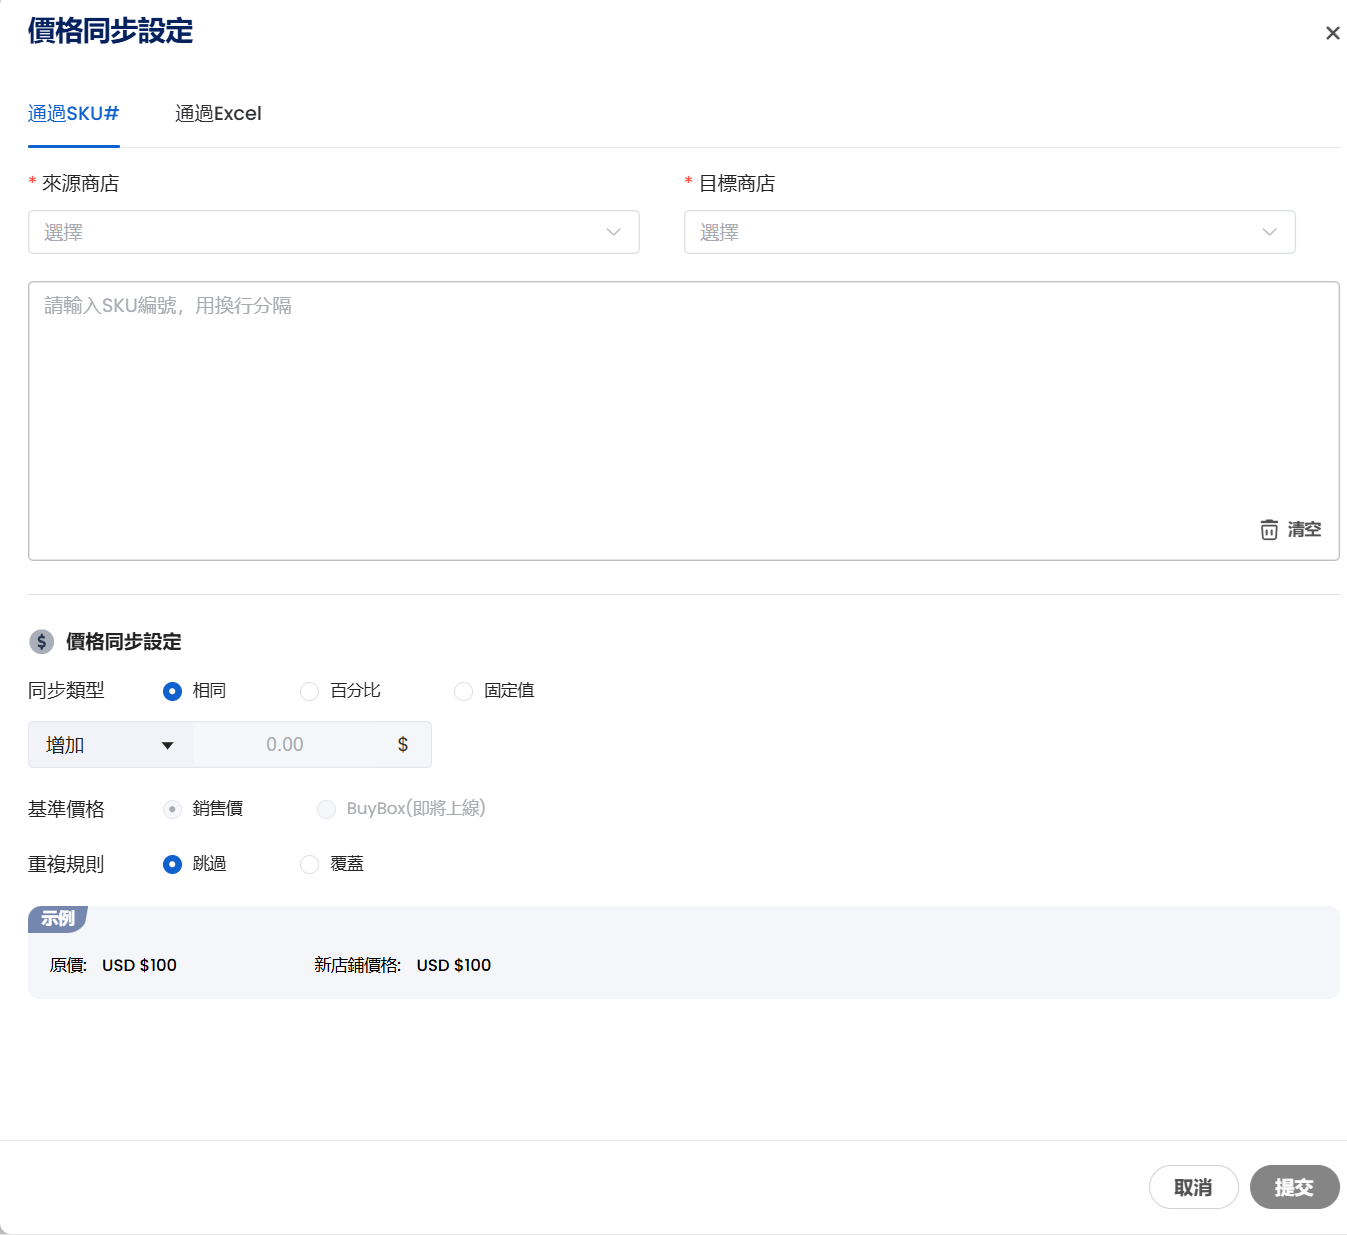1347x1235 pixels.
Task: Select the 相同 sync type radio
Action: coord(172,691)
